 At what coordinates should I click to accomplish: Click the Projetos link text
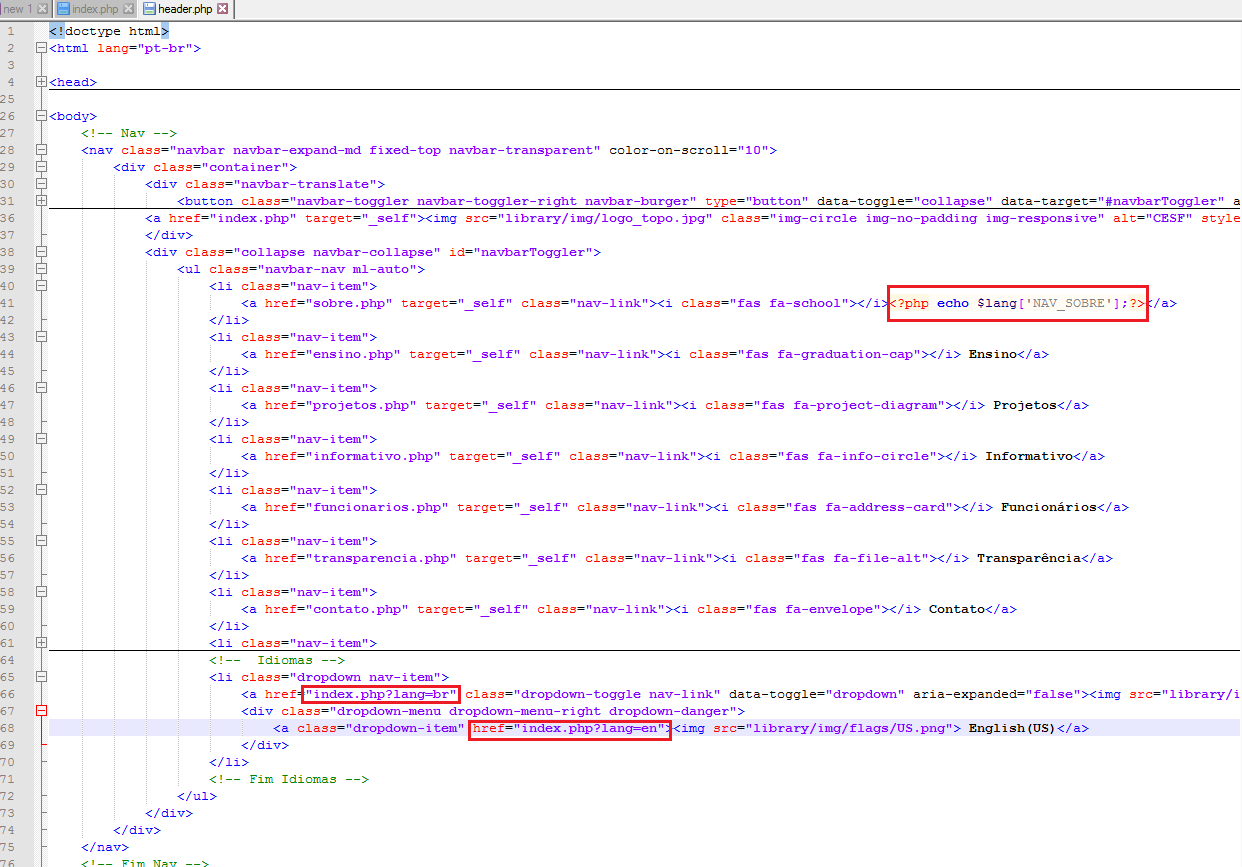pos(1024,405)
